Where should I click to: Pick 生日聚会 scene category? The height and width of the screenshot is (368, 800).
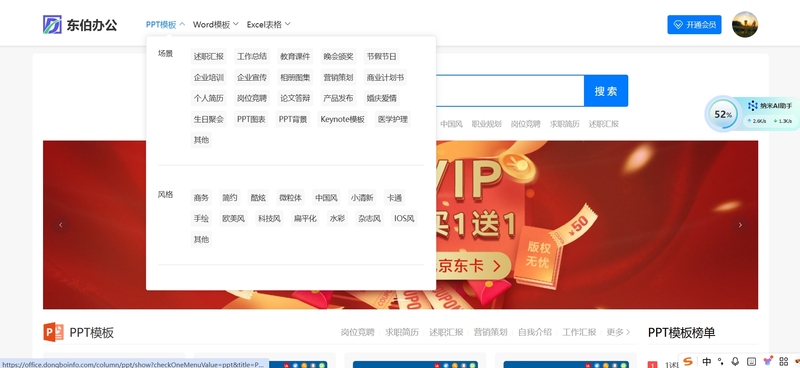[208, 119]
